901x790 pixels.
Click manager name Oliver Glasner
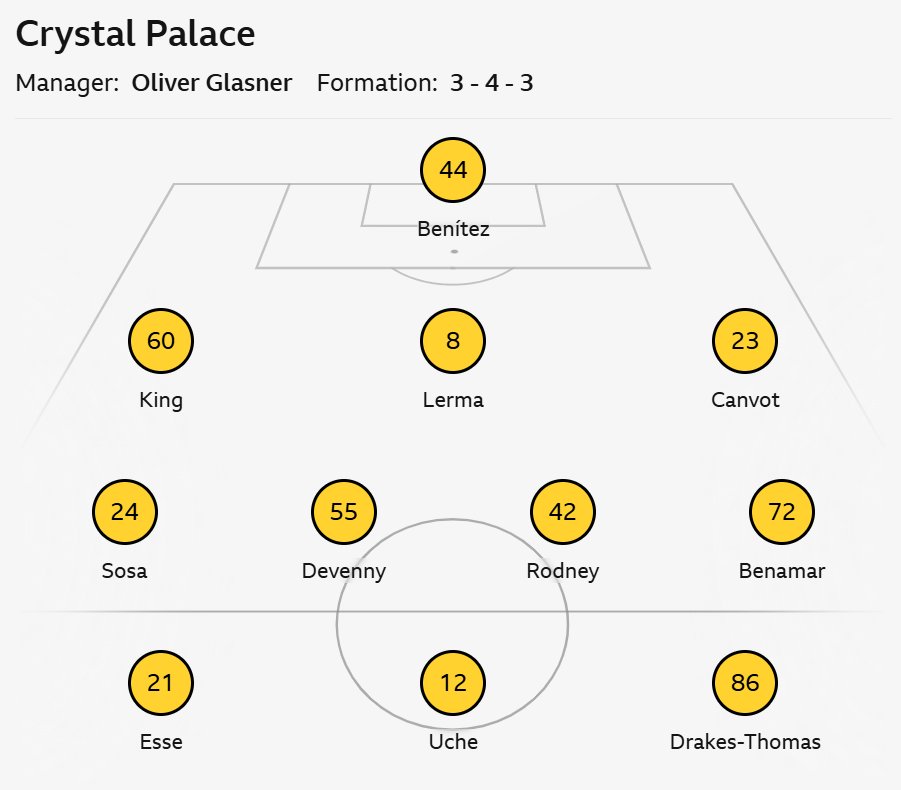click(212, 83)
